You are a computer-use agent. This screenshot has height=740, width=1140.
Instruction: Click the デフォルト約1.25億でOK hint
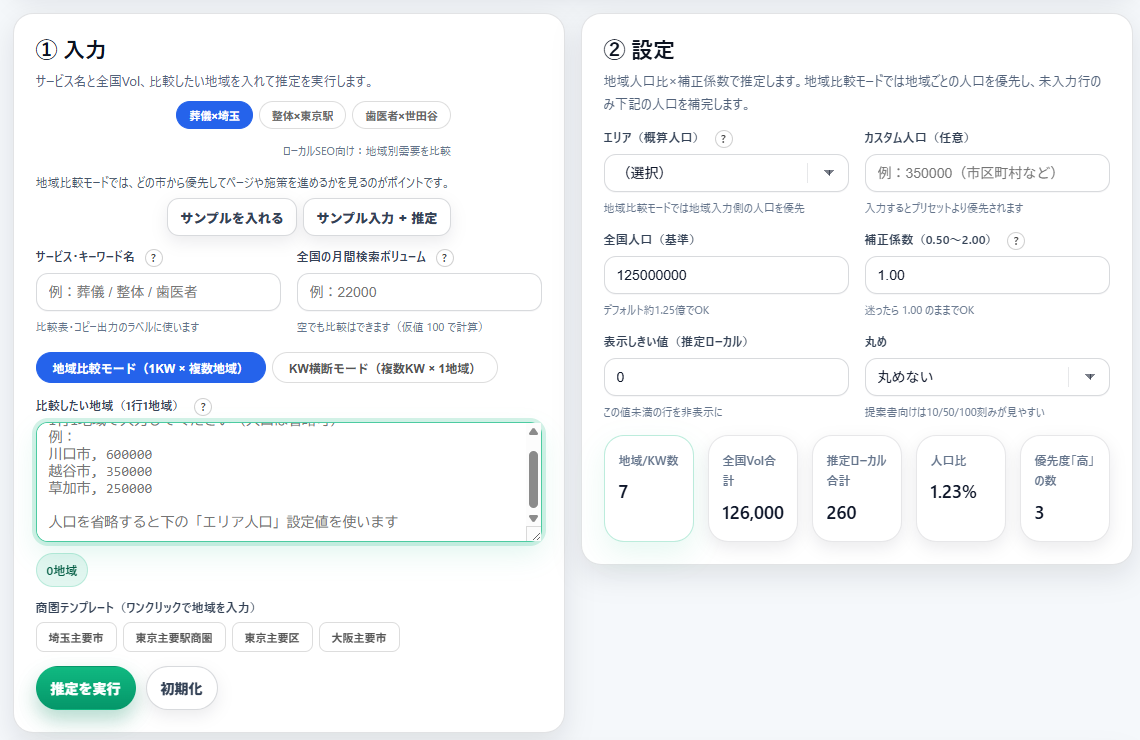pos(657,310)
